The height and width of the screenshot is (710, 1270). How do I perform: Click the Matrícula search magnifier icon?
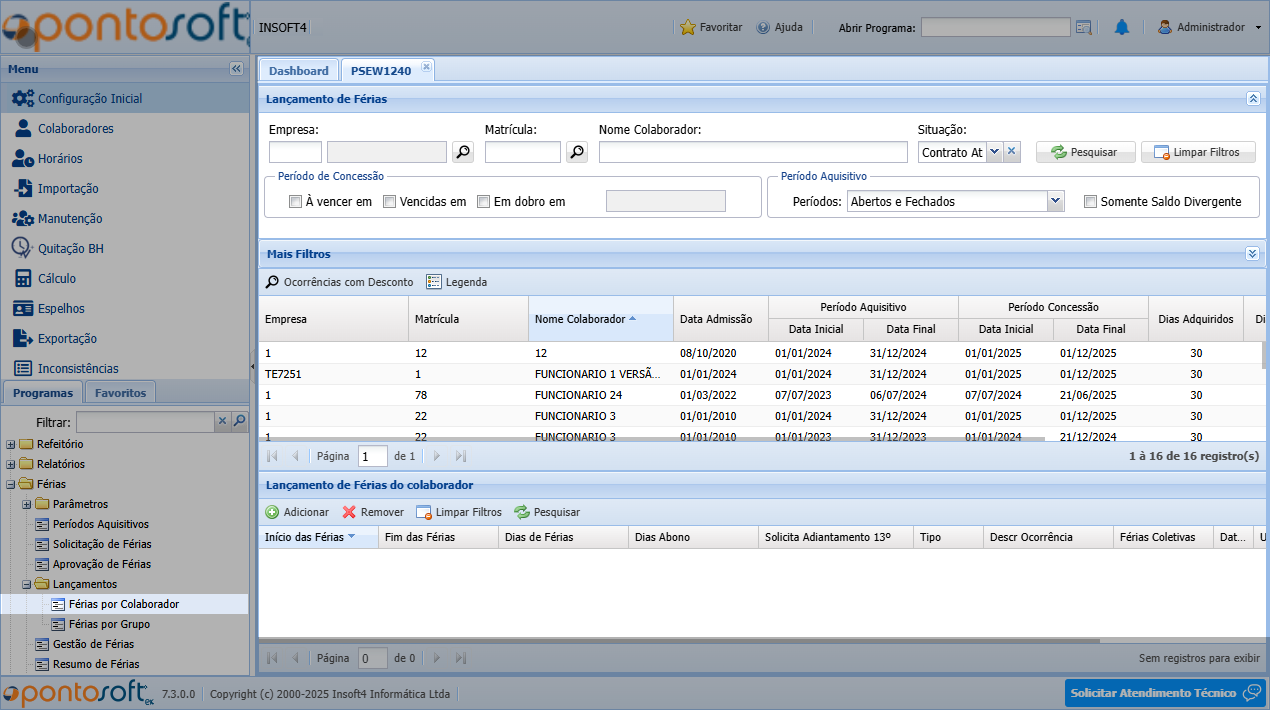click(577, 152)
